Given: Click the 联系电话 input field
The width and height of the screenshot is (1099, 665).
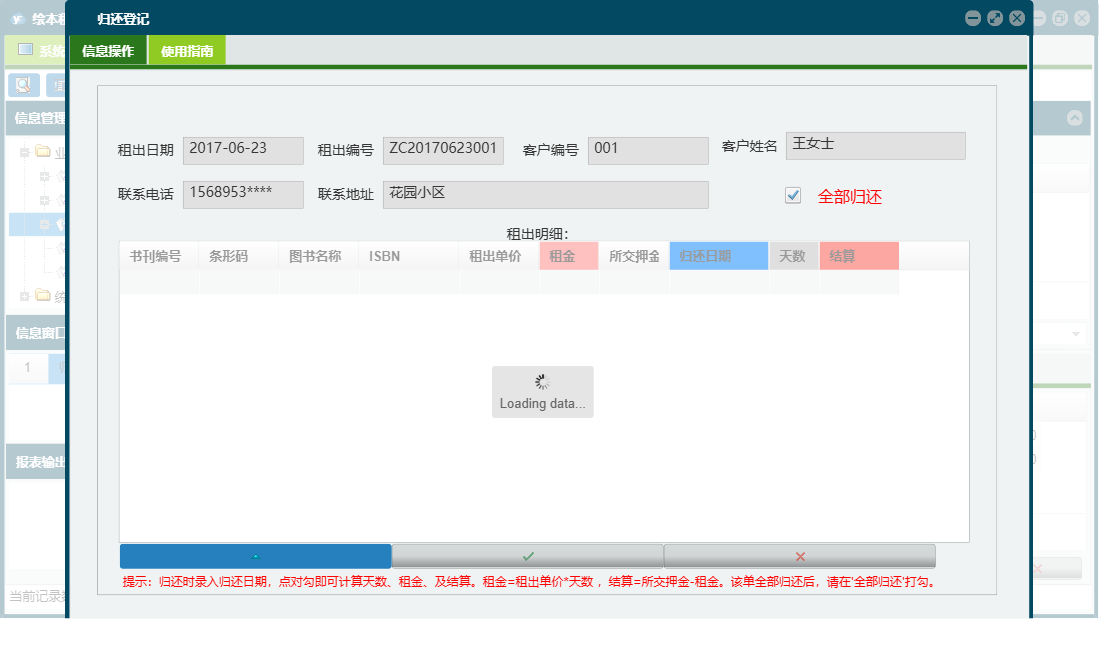Looking at the screenshot, I should [243, 194].
